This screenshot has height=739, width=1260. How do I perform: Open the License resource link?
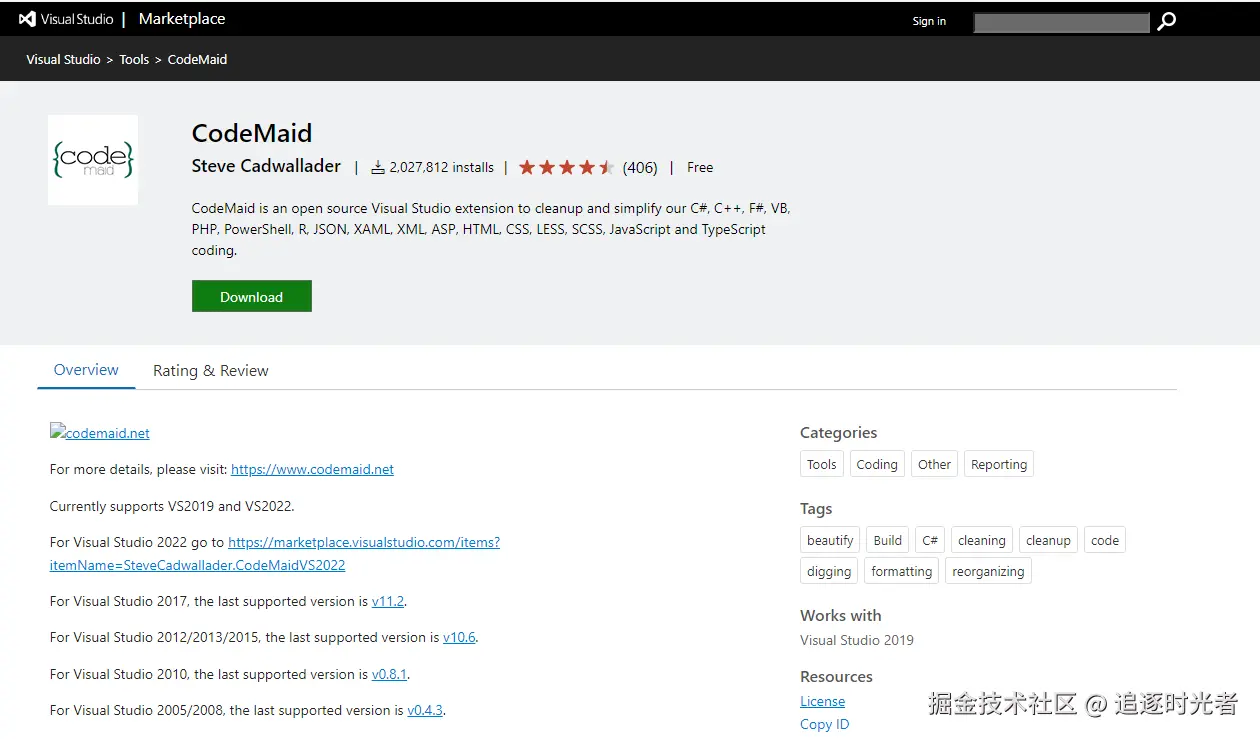point(822,701)
